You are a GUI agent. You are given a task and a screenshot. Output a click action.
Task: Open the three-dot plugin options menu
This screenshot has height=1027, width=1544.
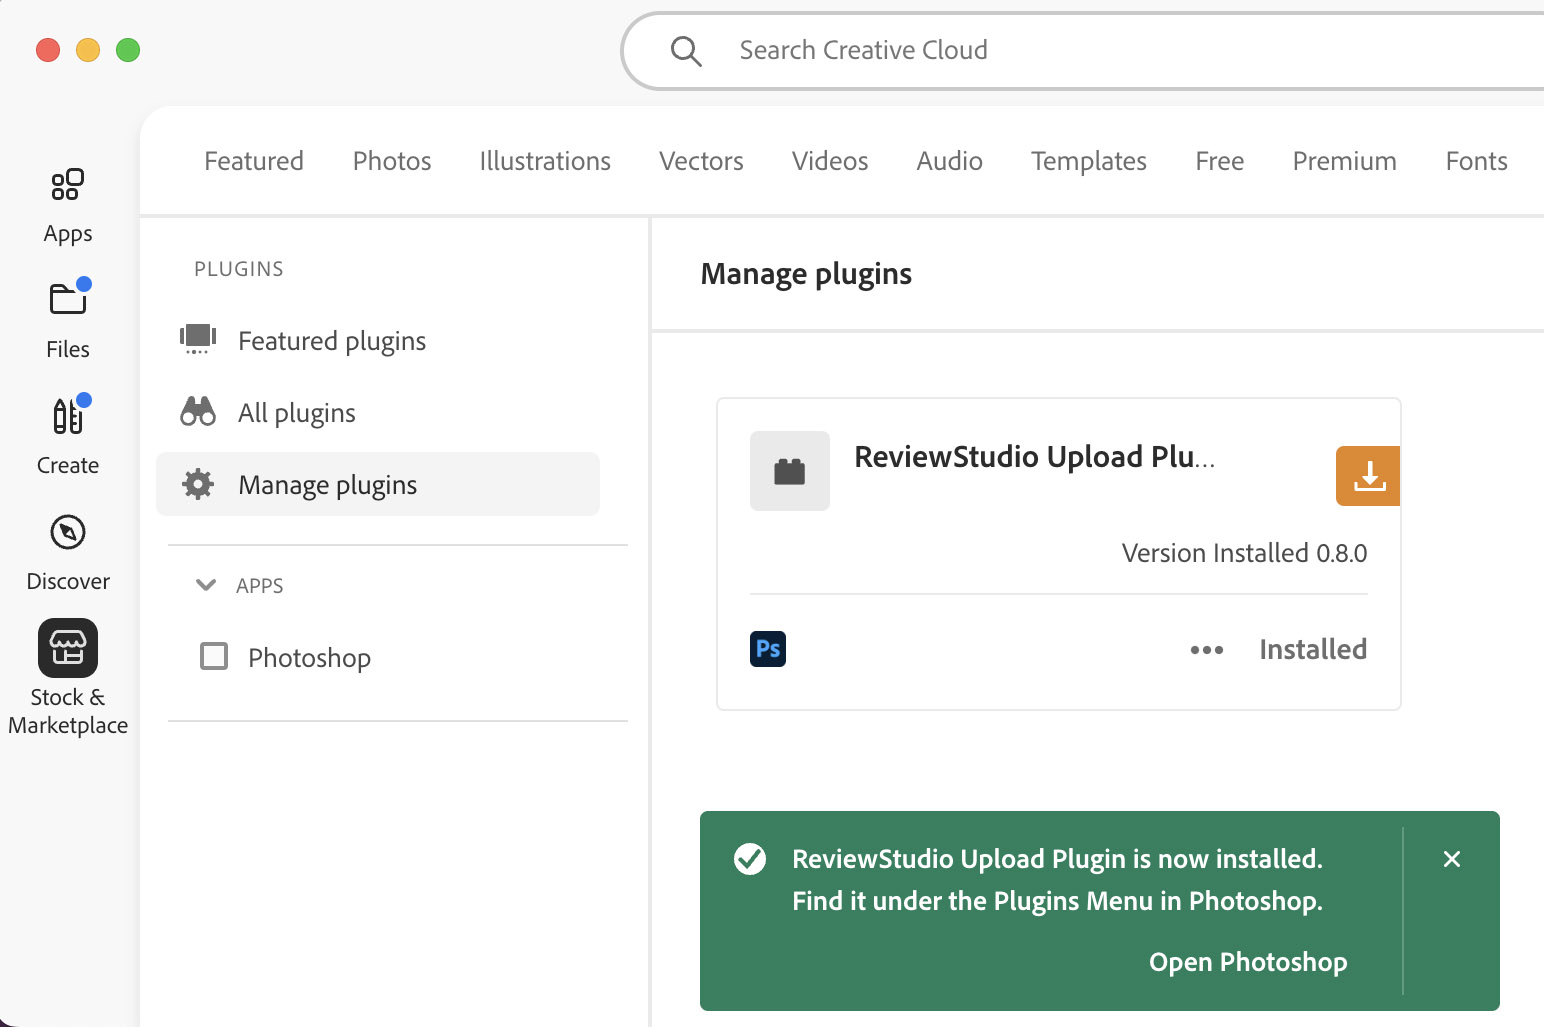pyautogui.click(x=1206, y=650)
